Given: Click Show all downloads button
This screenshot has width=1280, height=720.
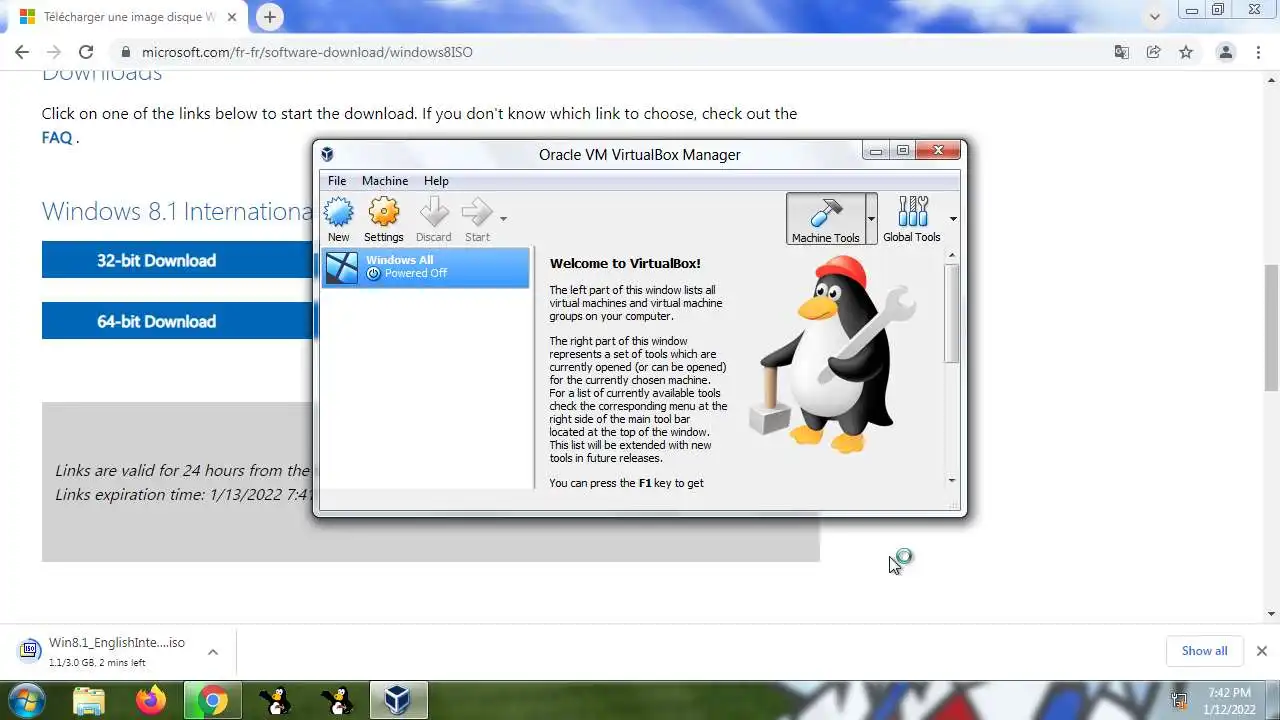Looking at the screenshot, I should click(1204, 651).
